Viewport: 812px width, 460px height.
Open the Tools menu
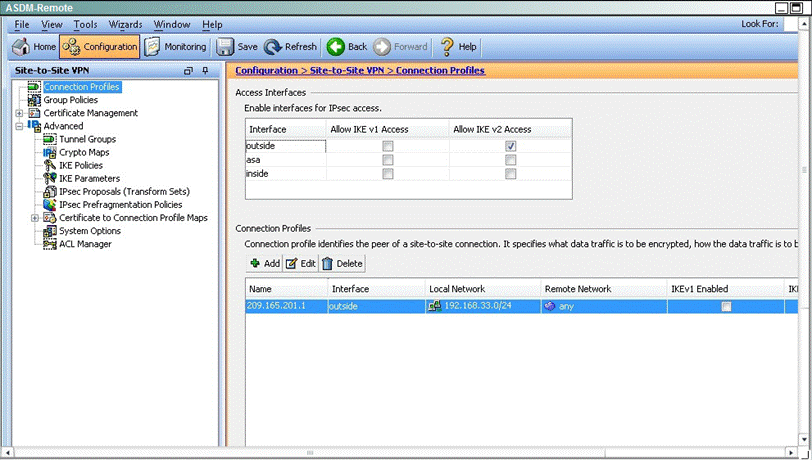click(86, 24)
